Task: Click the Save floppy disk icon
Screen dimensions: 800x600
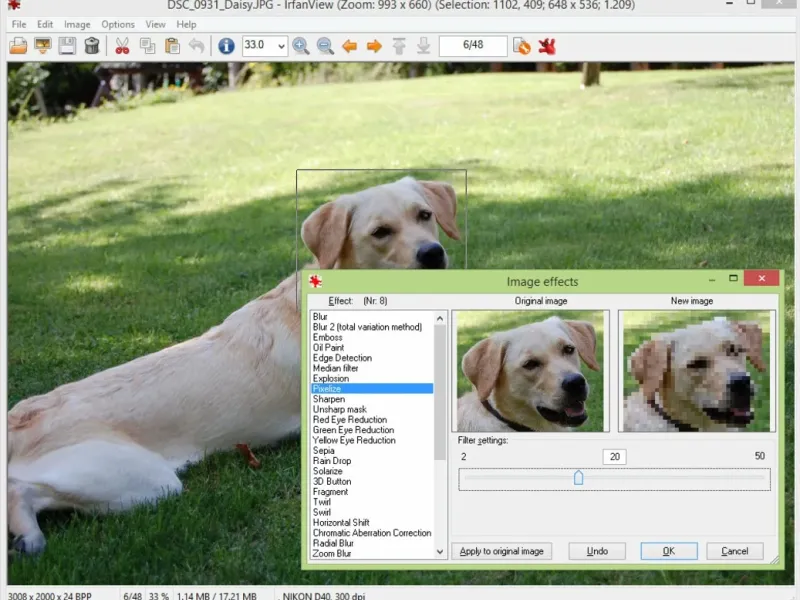Action: (x=67, y=45)
